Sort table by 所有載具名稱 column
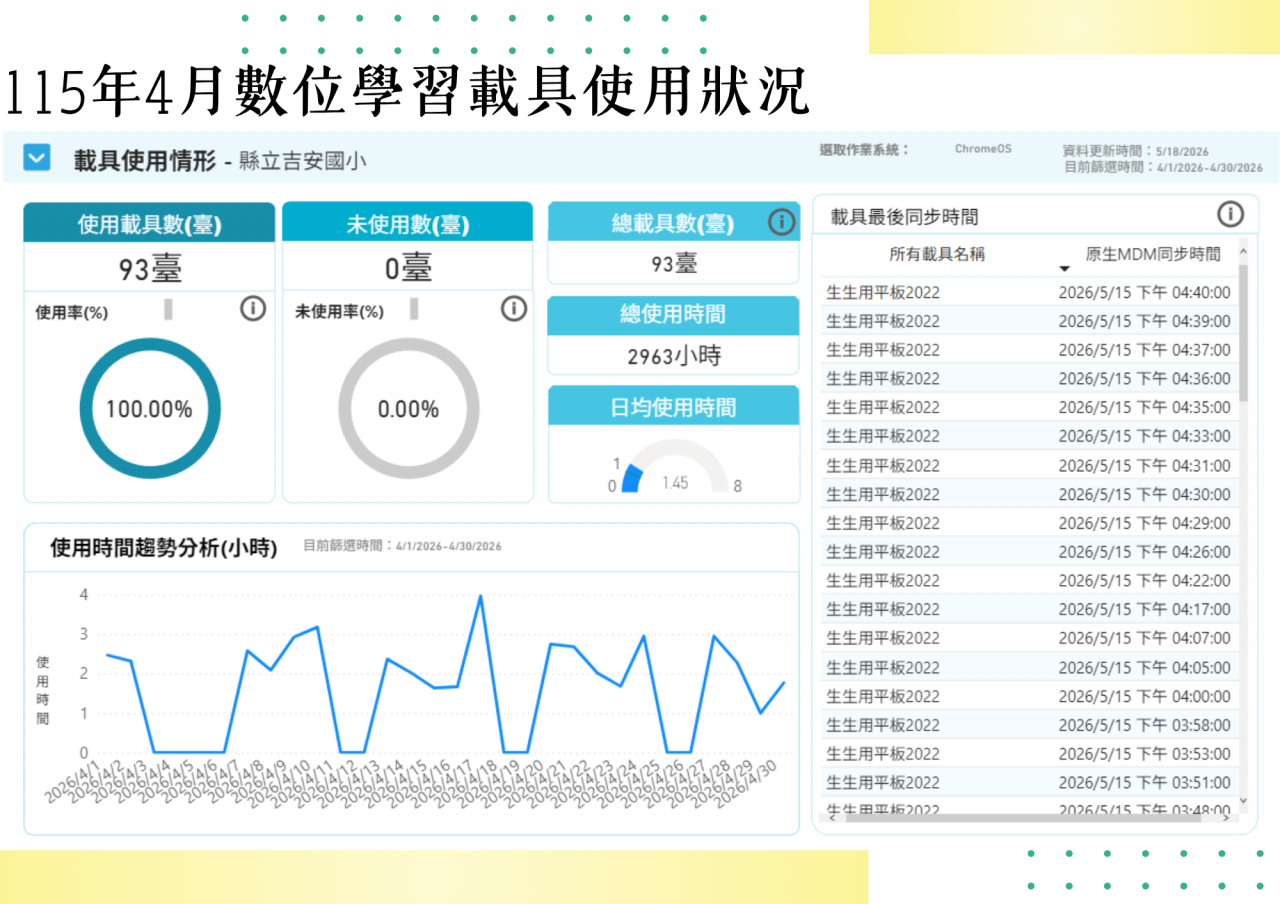1280x904 pixels. pos(937,254)
